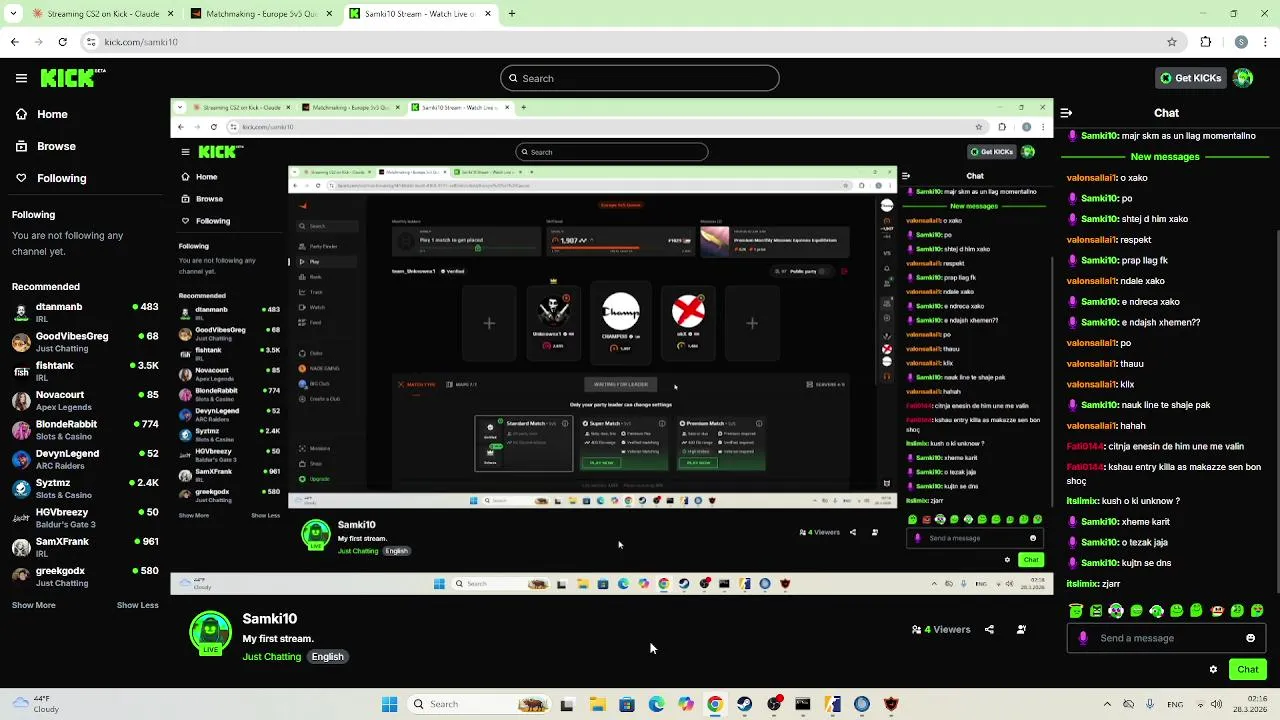Open the Chrome extensions puzzle icon
Viewport: 1280px width, 720px height.
[1205, 42]
